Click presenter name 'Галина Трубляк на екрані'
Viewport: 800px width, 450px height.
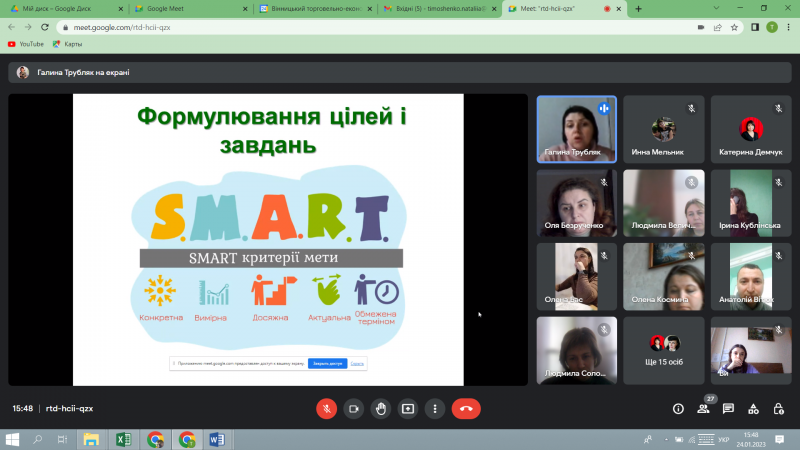pyautogui.click(x=83, y=72)
